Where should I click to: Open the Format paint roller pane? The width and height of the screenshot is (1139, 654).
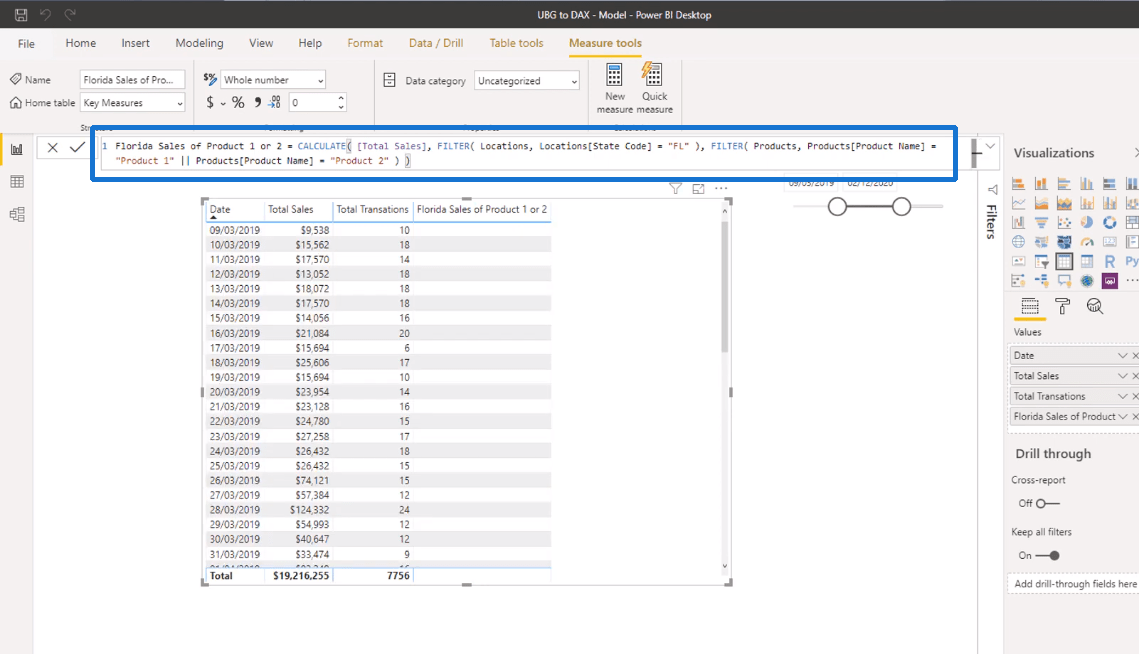click(1062, 307)
